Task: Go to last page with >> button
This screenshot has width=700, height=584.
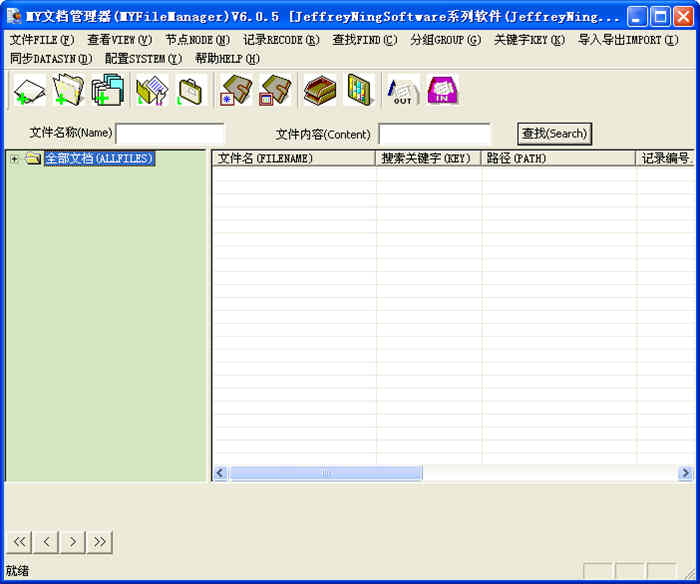Action: click(99, 542)
